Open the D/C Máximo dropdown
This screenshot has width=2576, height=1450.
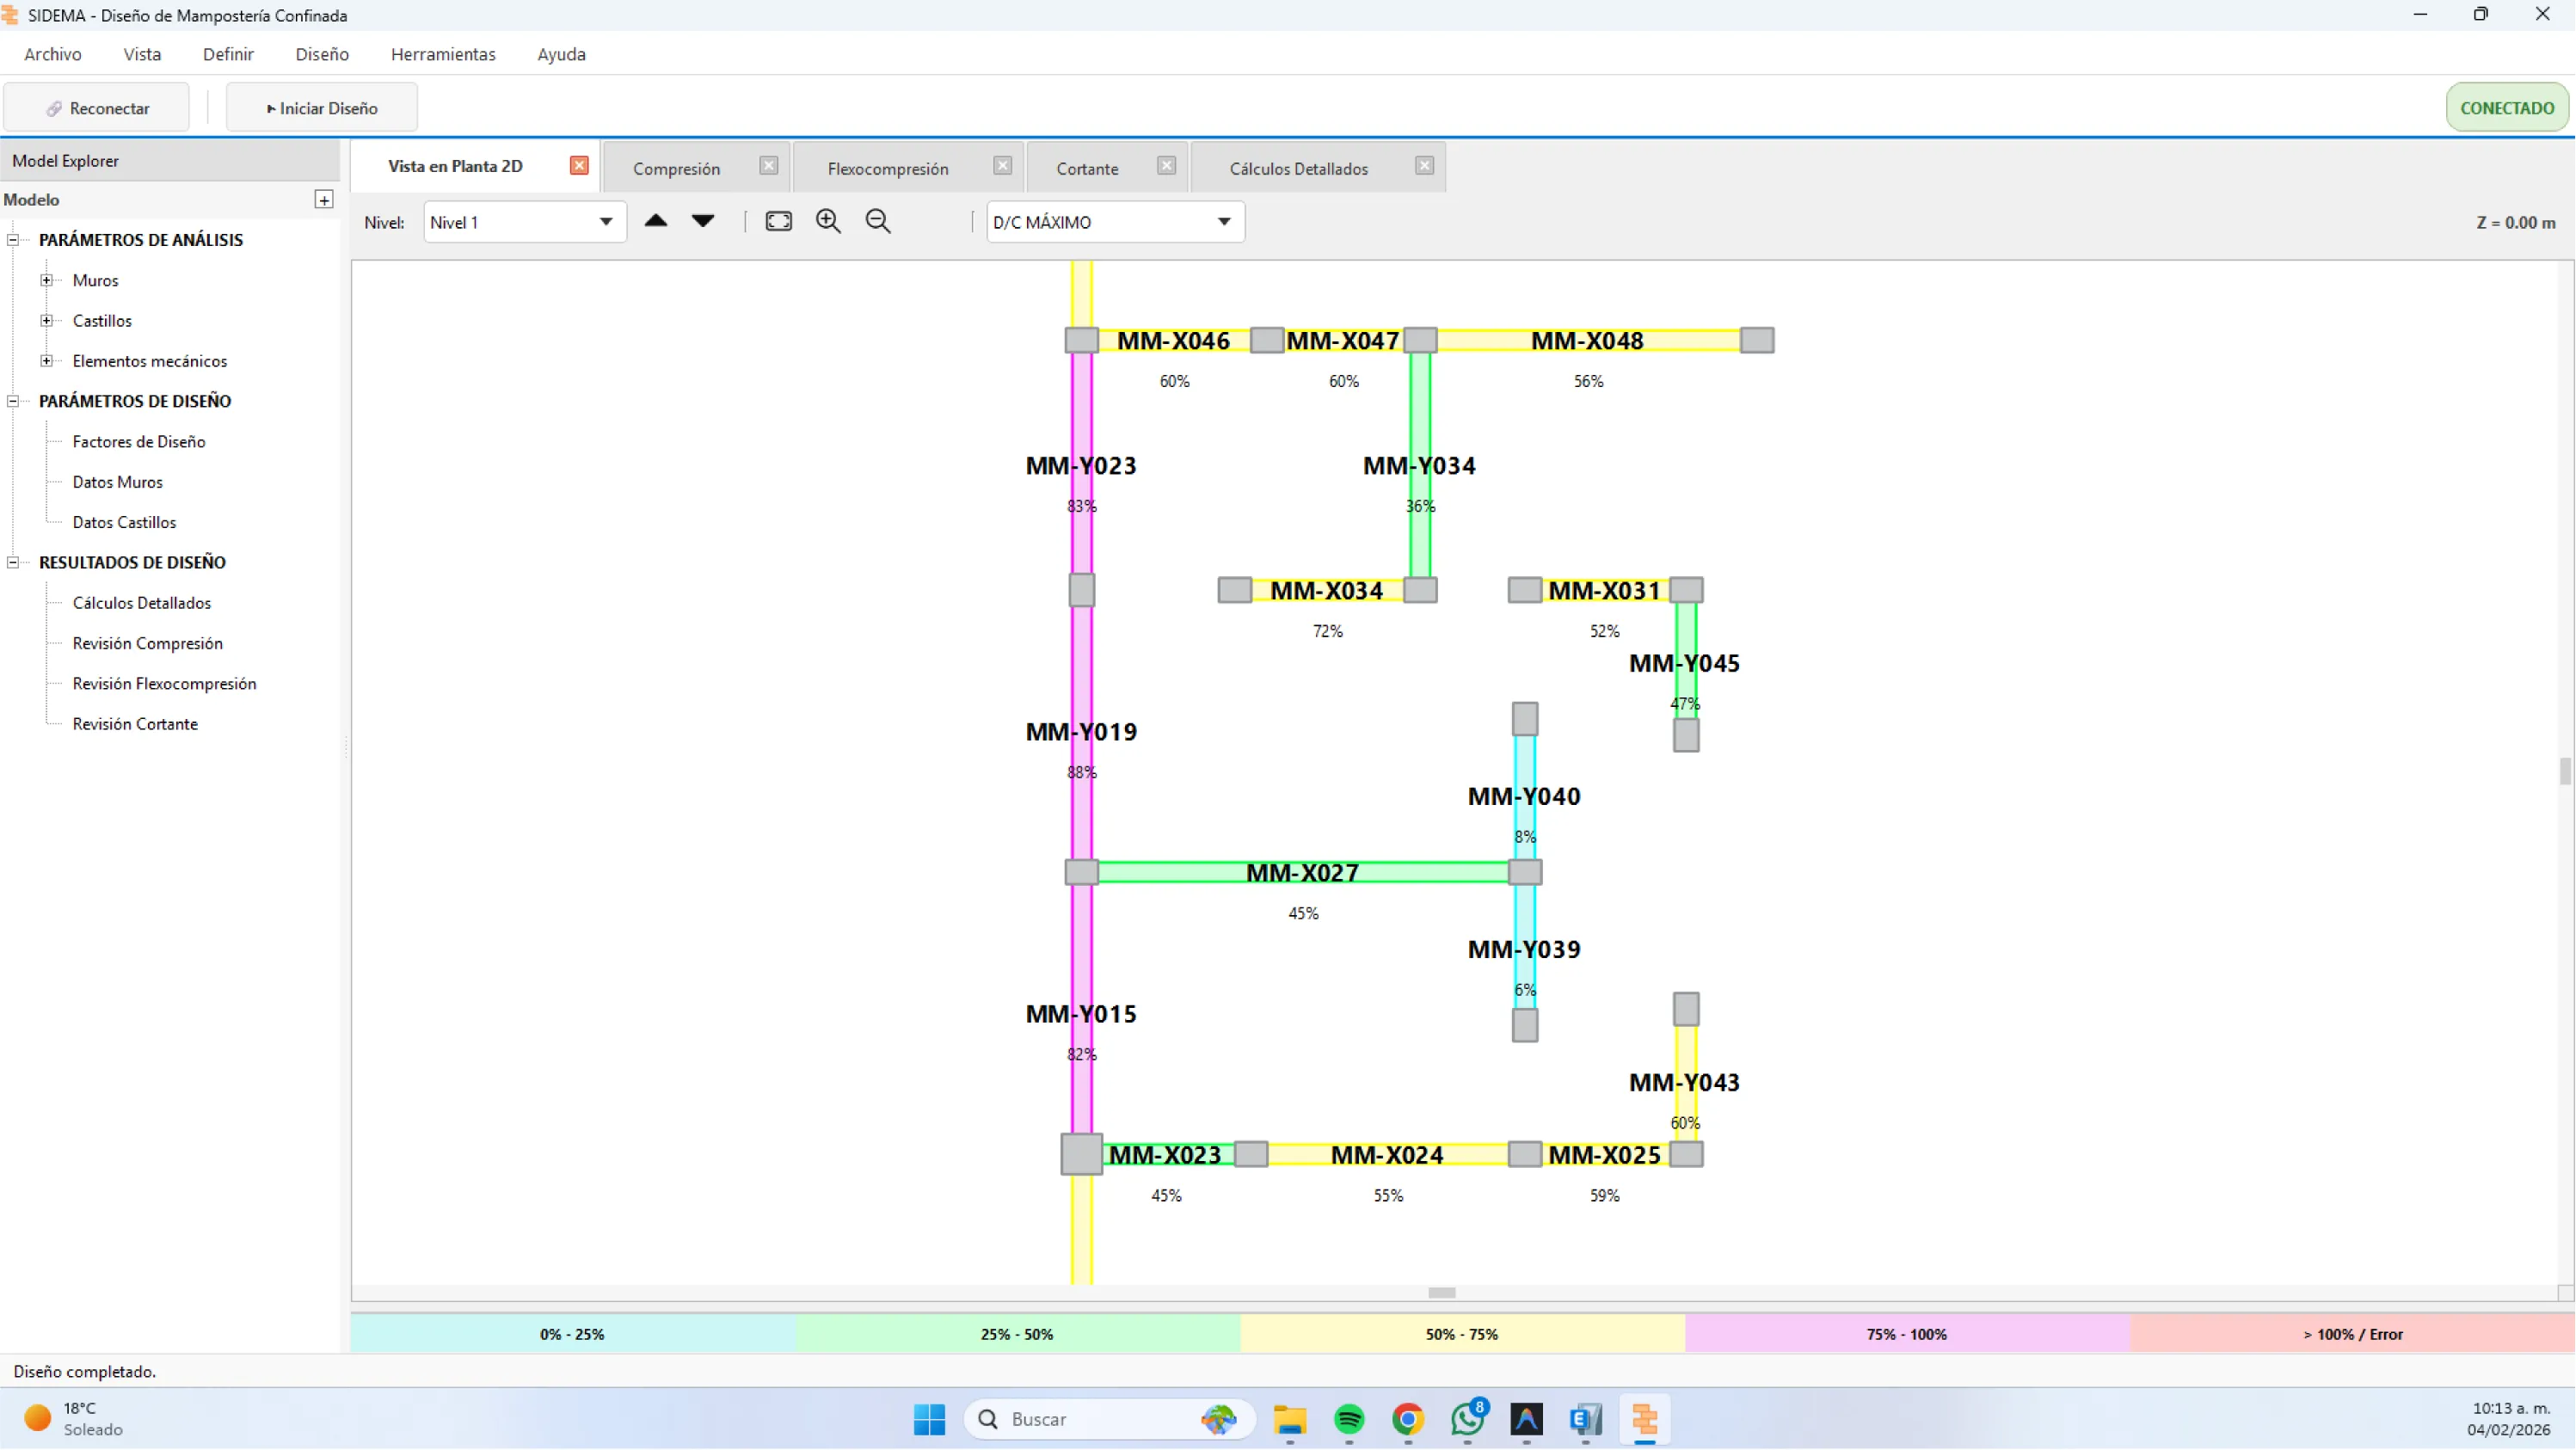(x=1114, y=222)
